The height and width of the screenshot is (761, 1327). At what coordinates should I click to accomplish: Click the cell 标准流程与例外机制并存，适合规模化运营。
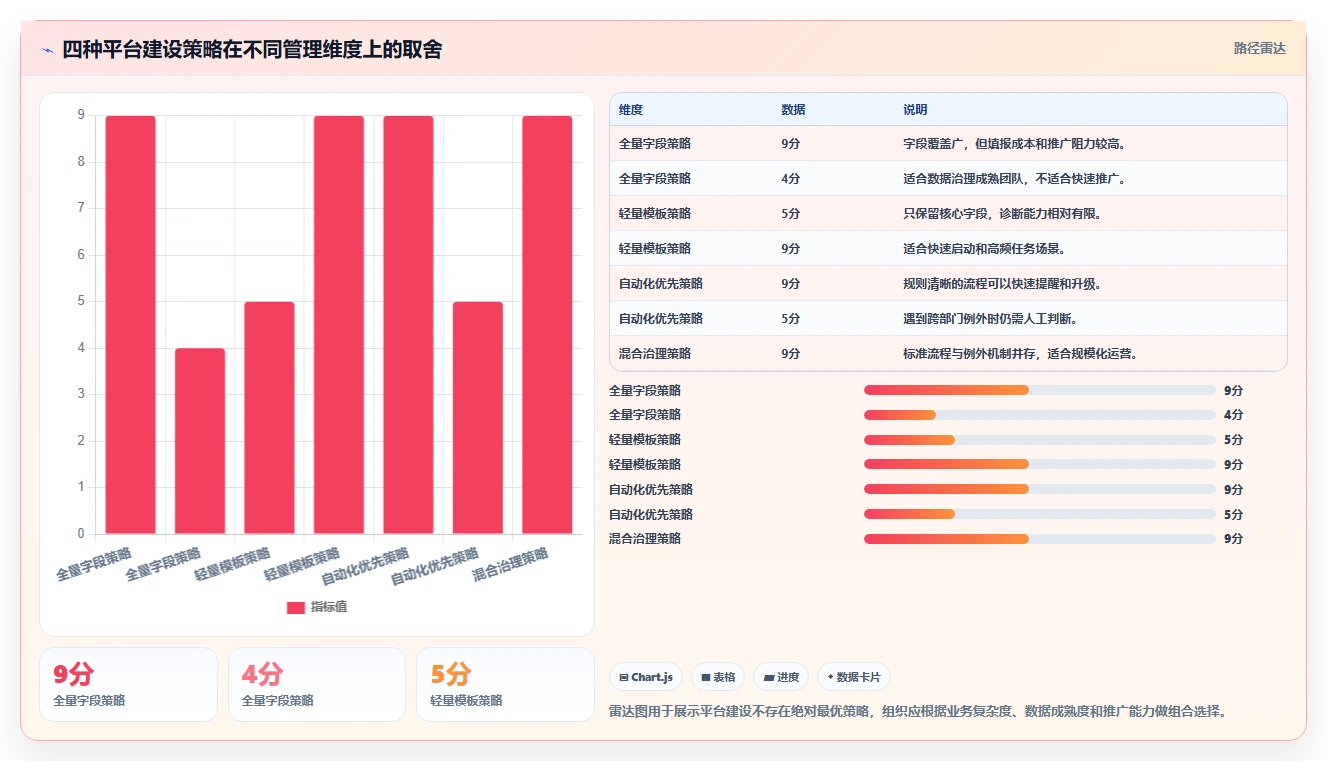coord(1021,354)
